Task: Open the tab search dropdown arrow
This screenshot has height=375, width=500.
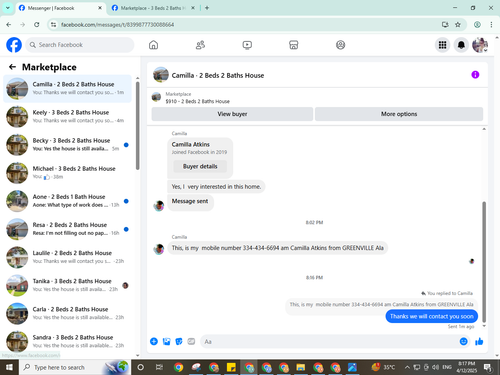Action: click(x=8, y=8)
